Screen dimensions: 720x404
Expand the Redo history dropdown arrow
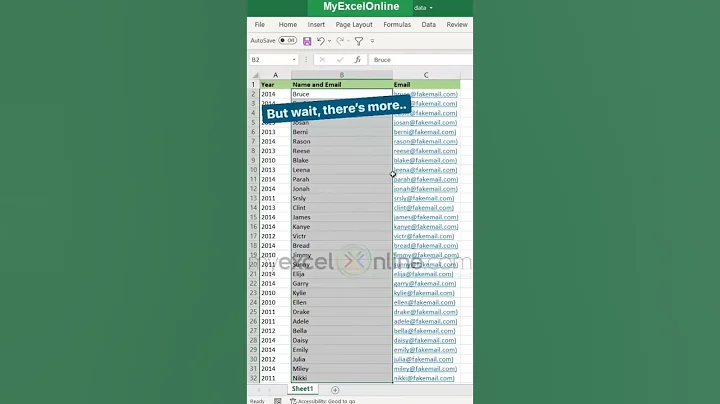tap(349, 41)
